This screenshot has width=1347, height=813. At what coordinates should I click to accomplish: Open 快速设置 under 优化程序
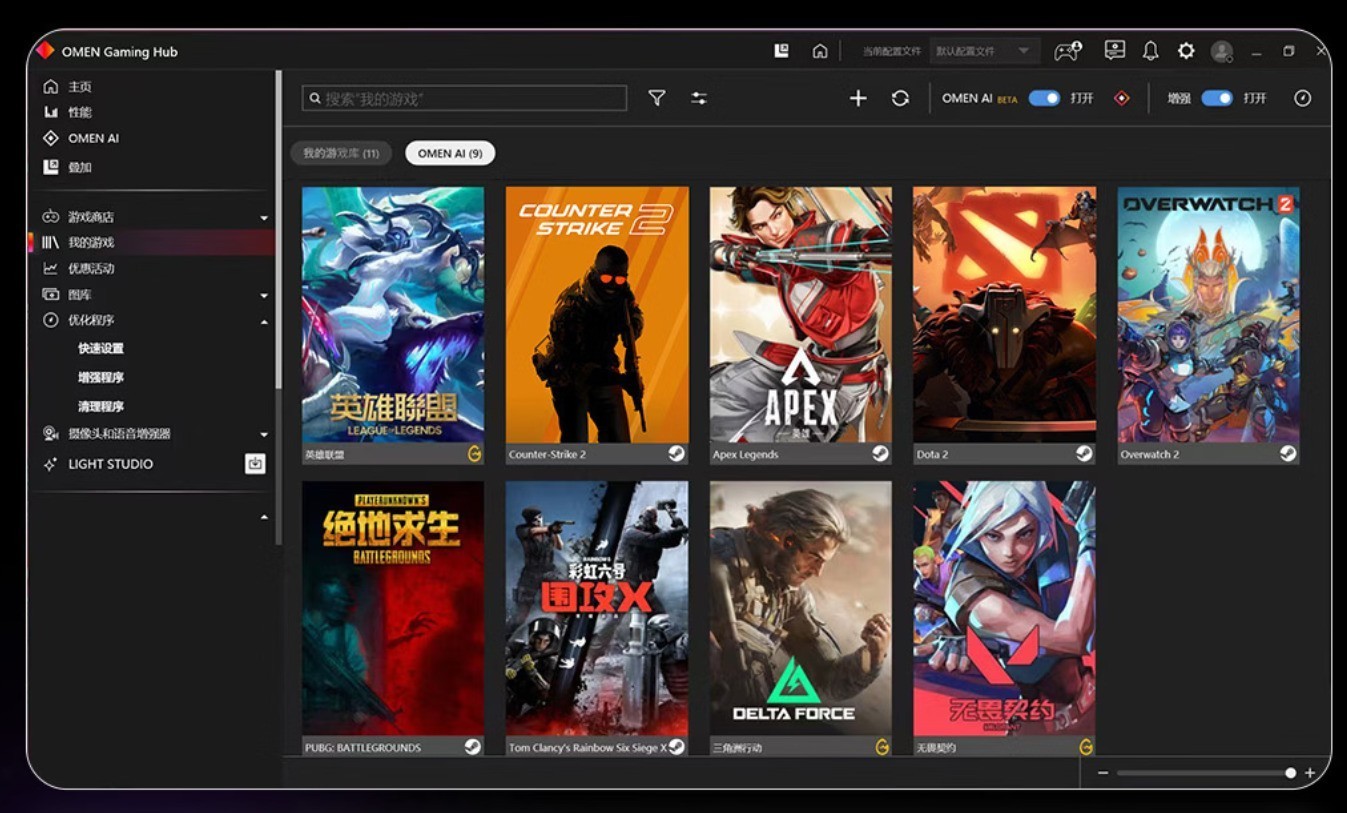[101, 348]
